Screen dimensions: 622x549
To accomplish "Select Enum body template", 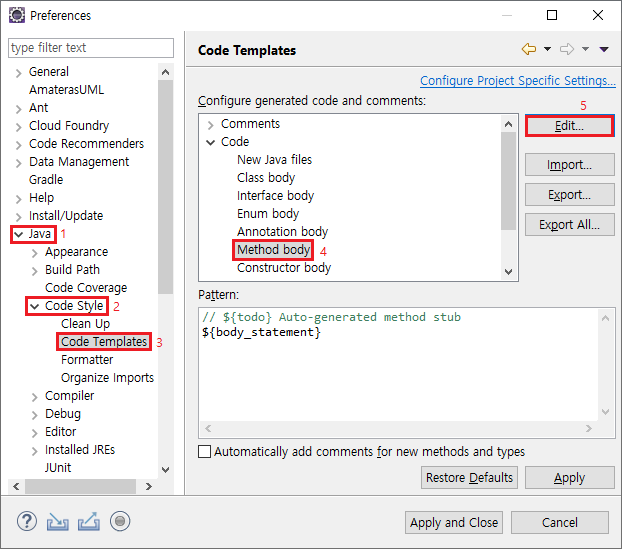I will pyautogui.click(x=268, y=213).
